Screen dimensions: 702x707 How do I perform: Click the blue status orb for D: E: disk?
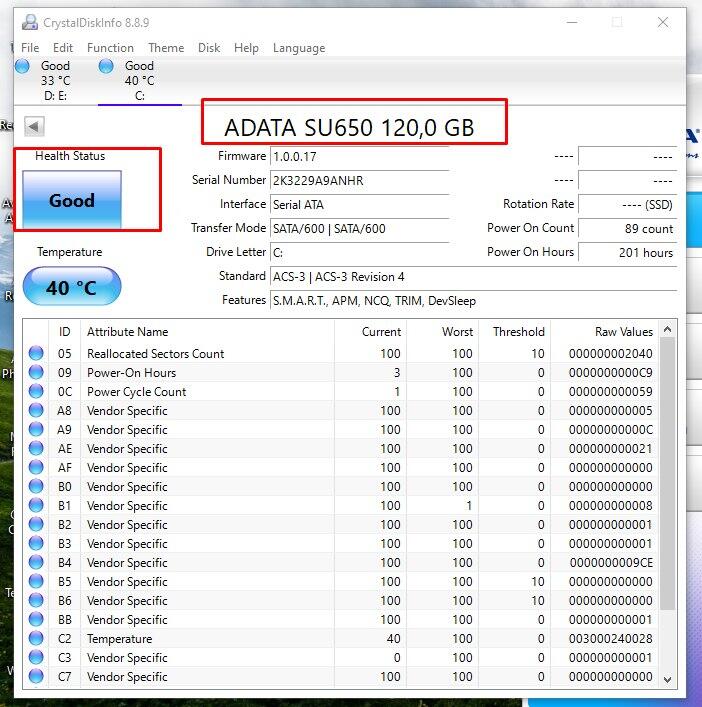22,66
